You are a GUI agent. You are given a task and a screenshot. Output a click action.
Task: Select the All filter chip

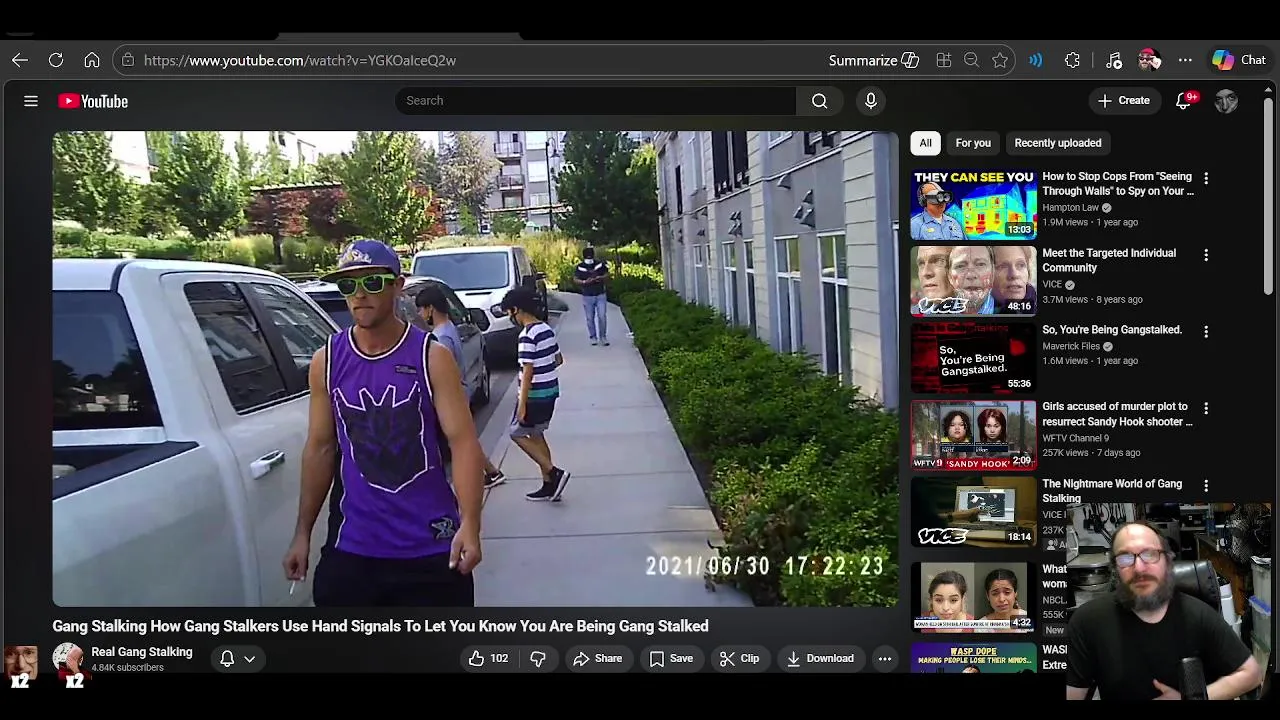click(x=925, y=143)
